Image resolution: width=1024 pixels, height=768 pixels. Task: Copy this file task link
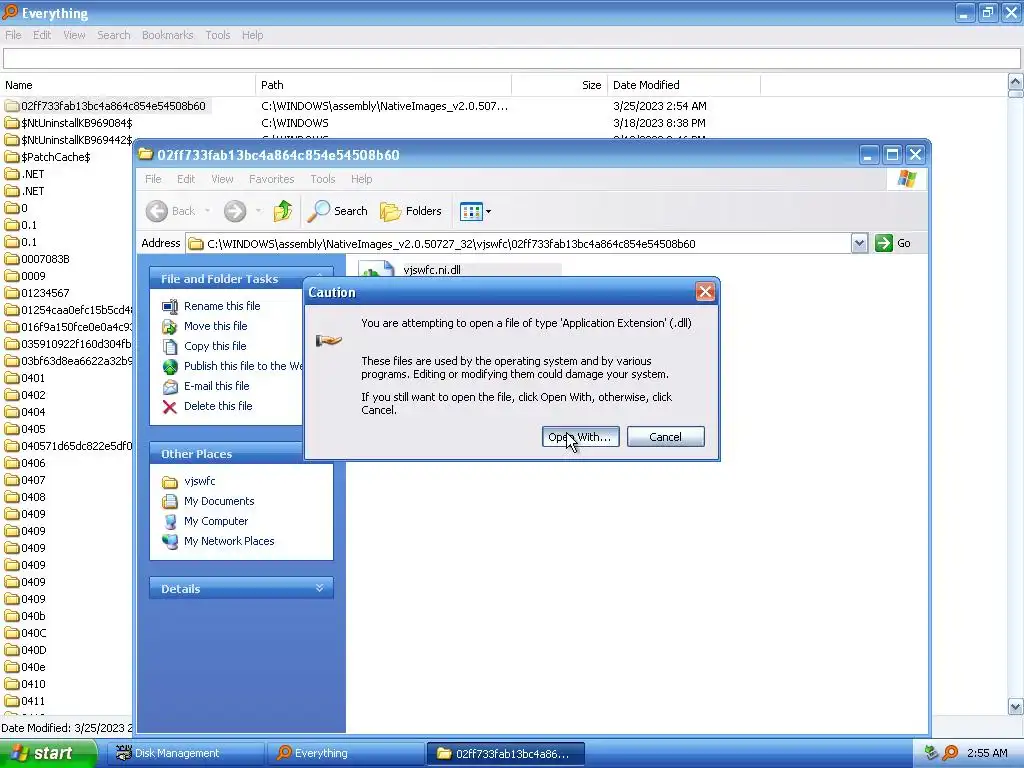(x=215, y=346)
